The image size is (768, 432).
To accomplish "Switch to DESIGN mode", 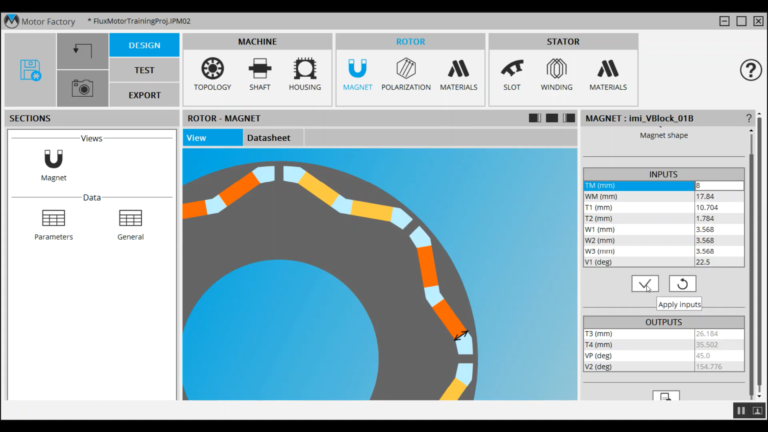I will click(x=144, y=45).
